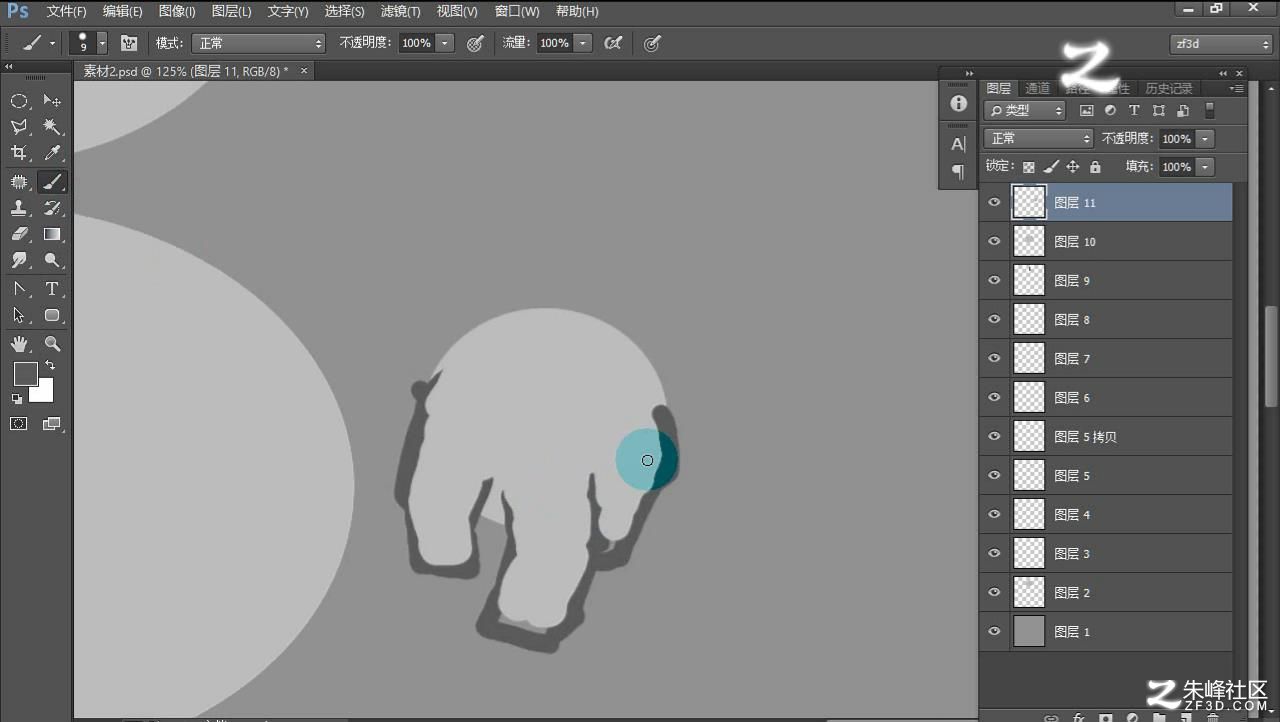The image size is (1280, 722).
Task: Select the Zoom tool
Action: [x=52, y=343]
